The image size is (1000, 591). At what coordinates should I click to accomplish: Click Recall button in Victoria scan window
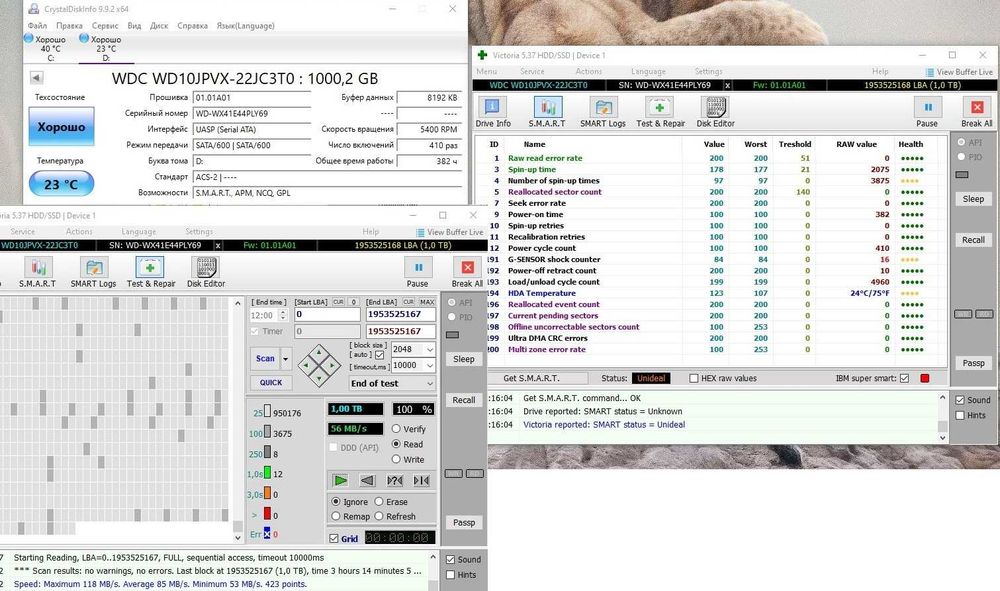(x=464, y=400)
